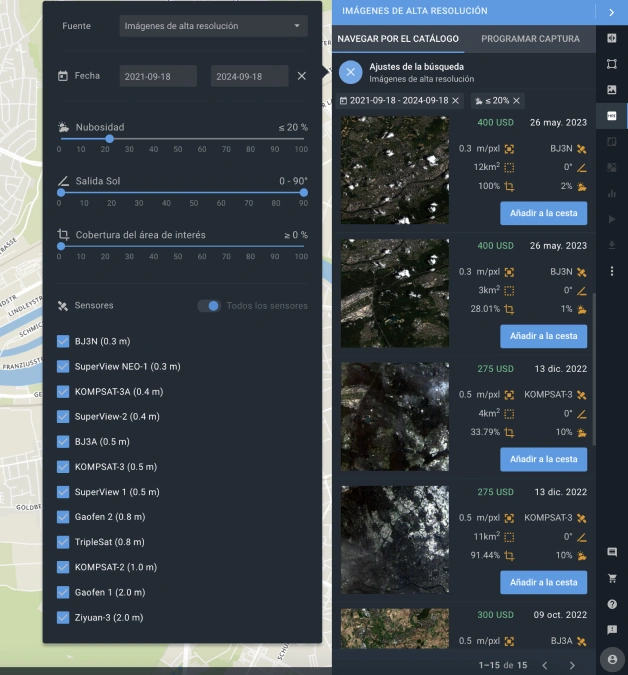Uncheck Ziyuan-3 (2.0 m) sensor
628x675 pixels.
point(63,617)
